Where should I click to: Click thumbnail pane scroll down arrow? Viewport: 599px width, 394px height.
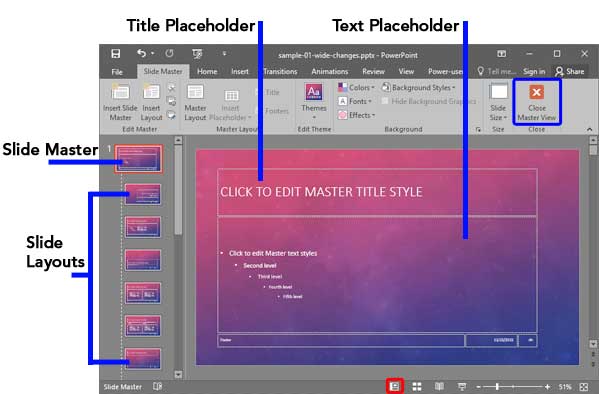[x=178, y=374]
